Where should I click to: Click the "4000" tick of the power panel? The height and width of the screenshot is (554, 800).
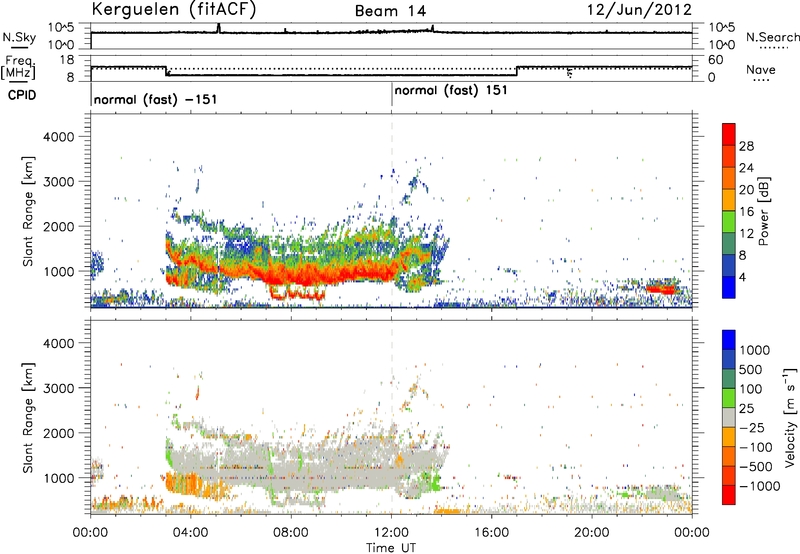(59, 137)
